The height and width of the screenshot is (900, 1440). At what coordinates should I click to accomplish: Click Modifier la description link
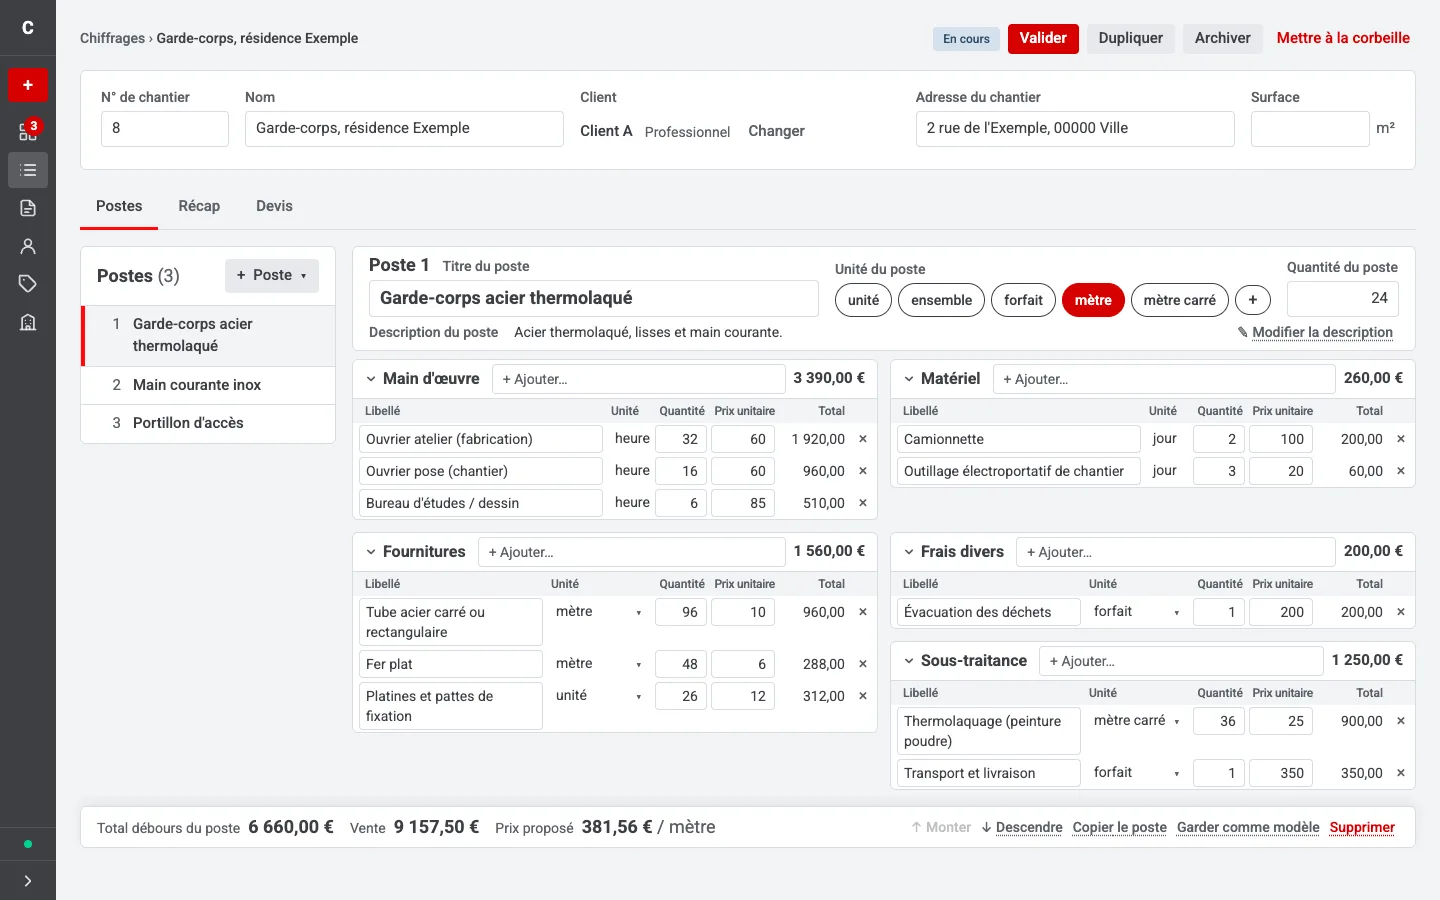(x=1322, y=332)
